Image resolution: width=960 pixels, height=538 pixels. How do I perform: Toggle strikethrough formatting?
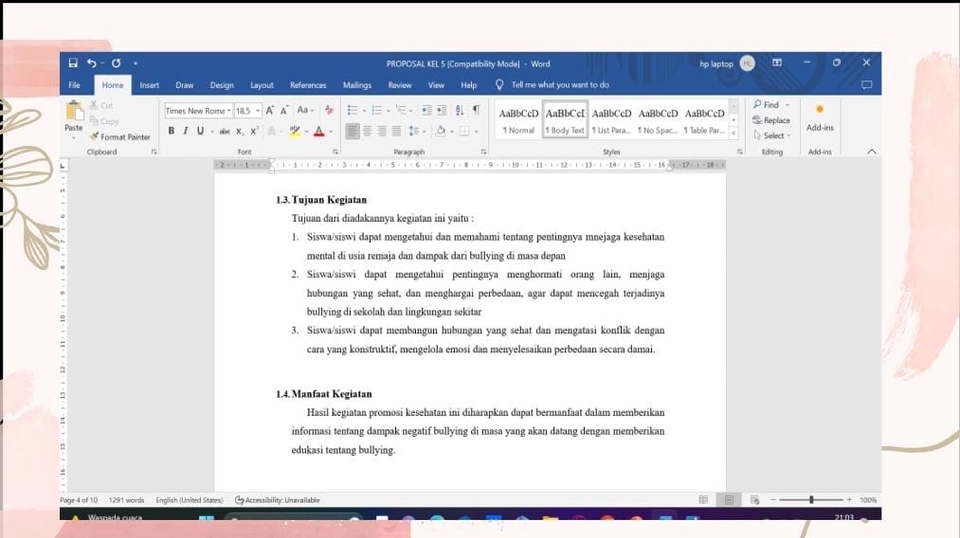[x=225, y=131]
